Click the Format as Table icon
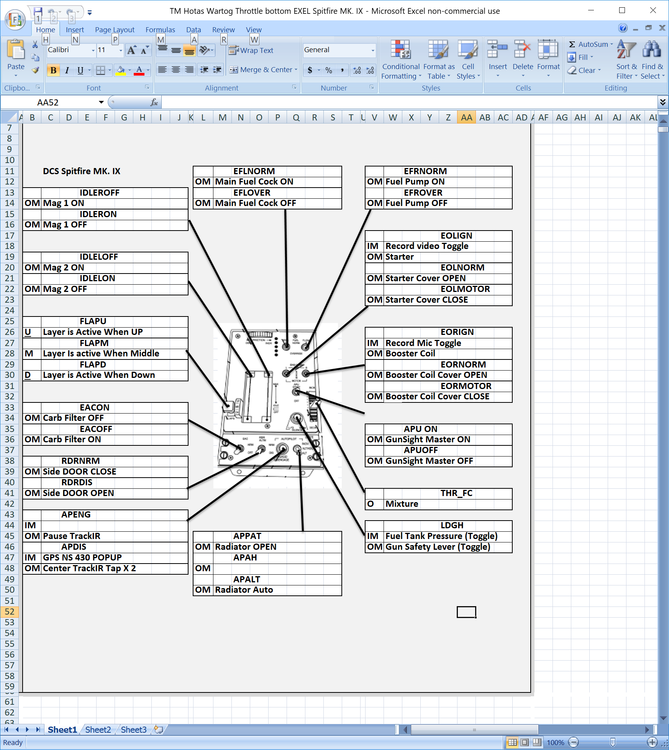Viewport: 669px width, 750px height. [x=438, y=50]
